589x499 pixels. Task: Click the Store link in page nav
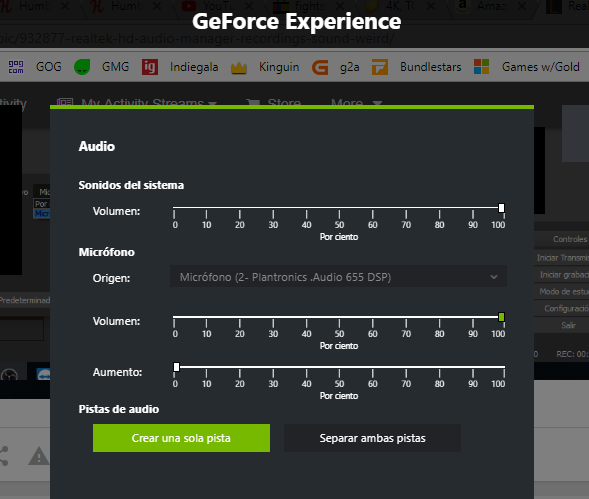273,102
